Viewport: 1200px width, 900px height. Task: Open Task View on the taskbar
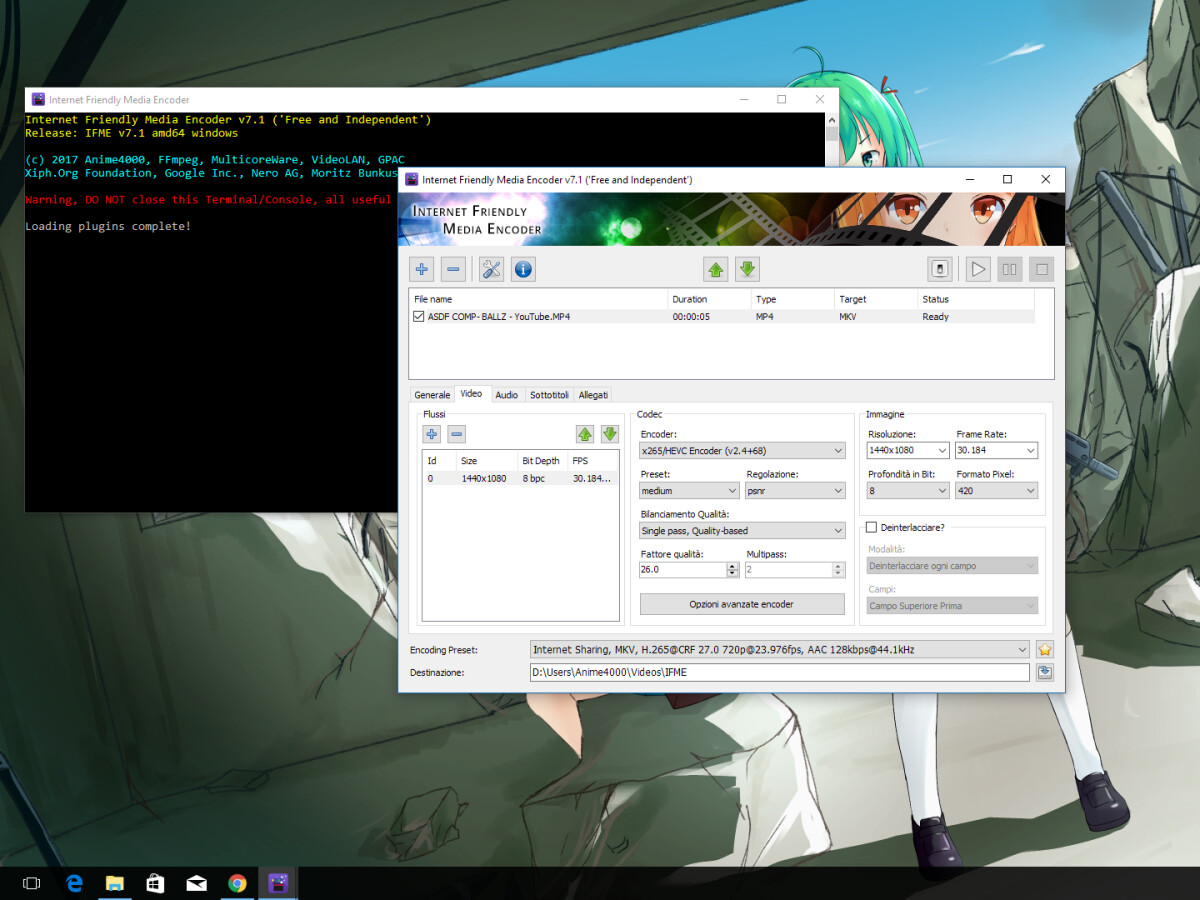31,883
